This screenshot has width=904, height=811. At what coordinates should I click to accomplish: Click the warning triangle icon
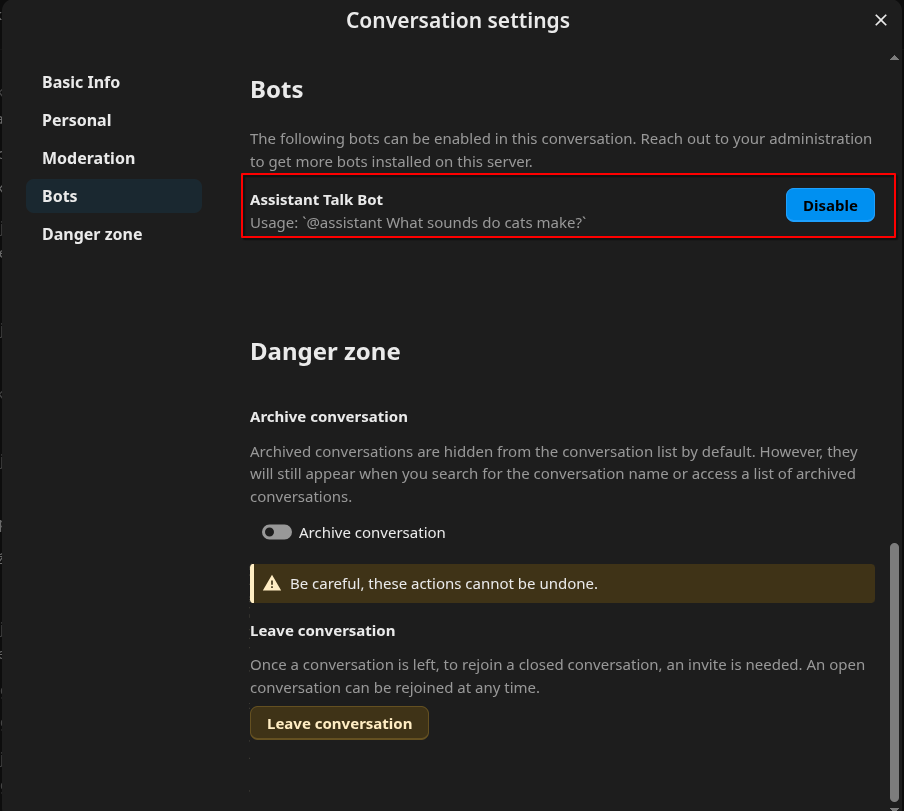[271, 583]
